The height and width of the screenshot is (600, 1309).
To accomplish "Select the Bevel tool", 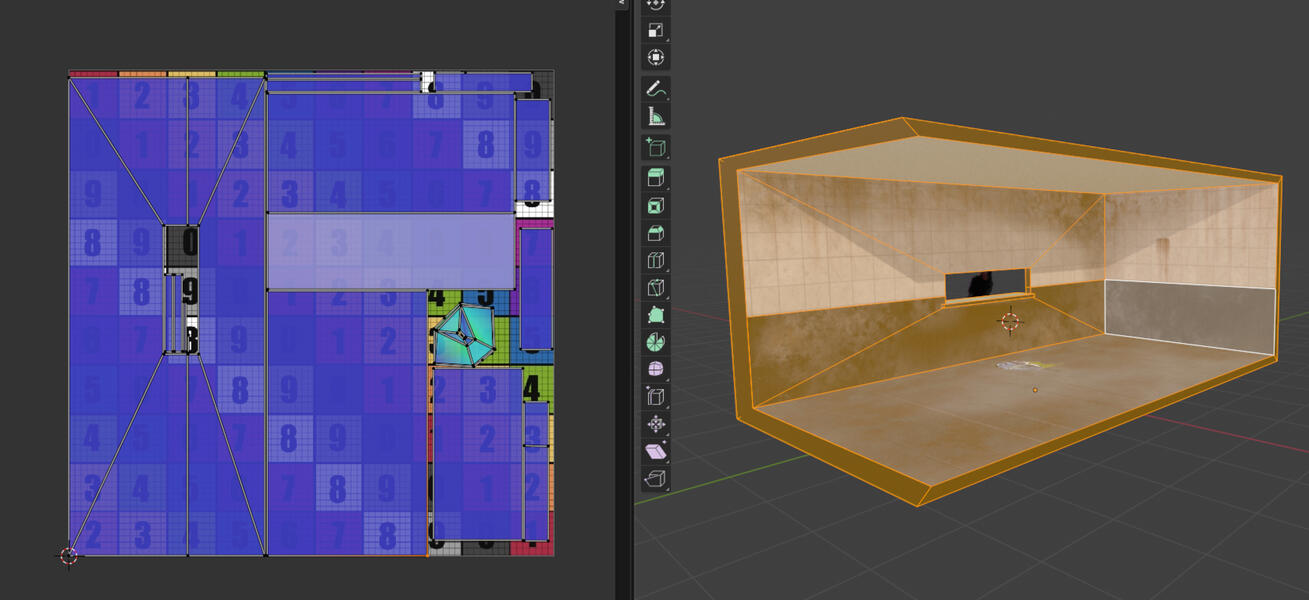I will tap(655, 233).
